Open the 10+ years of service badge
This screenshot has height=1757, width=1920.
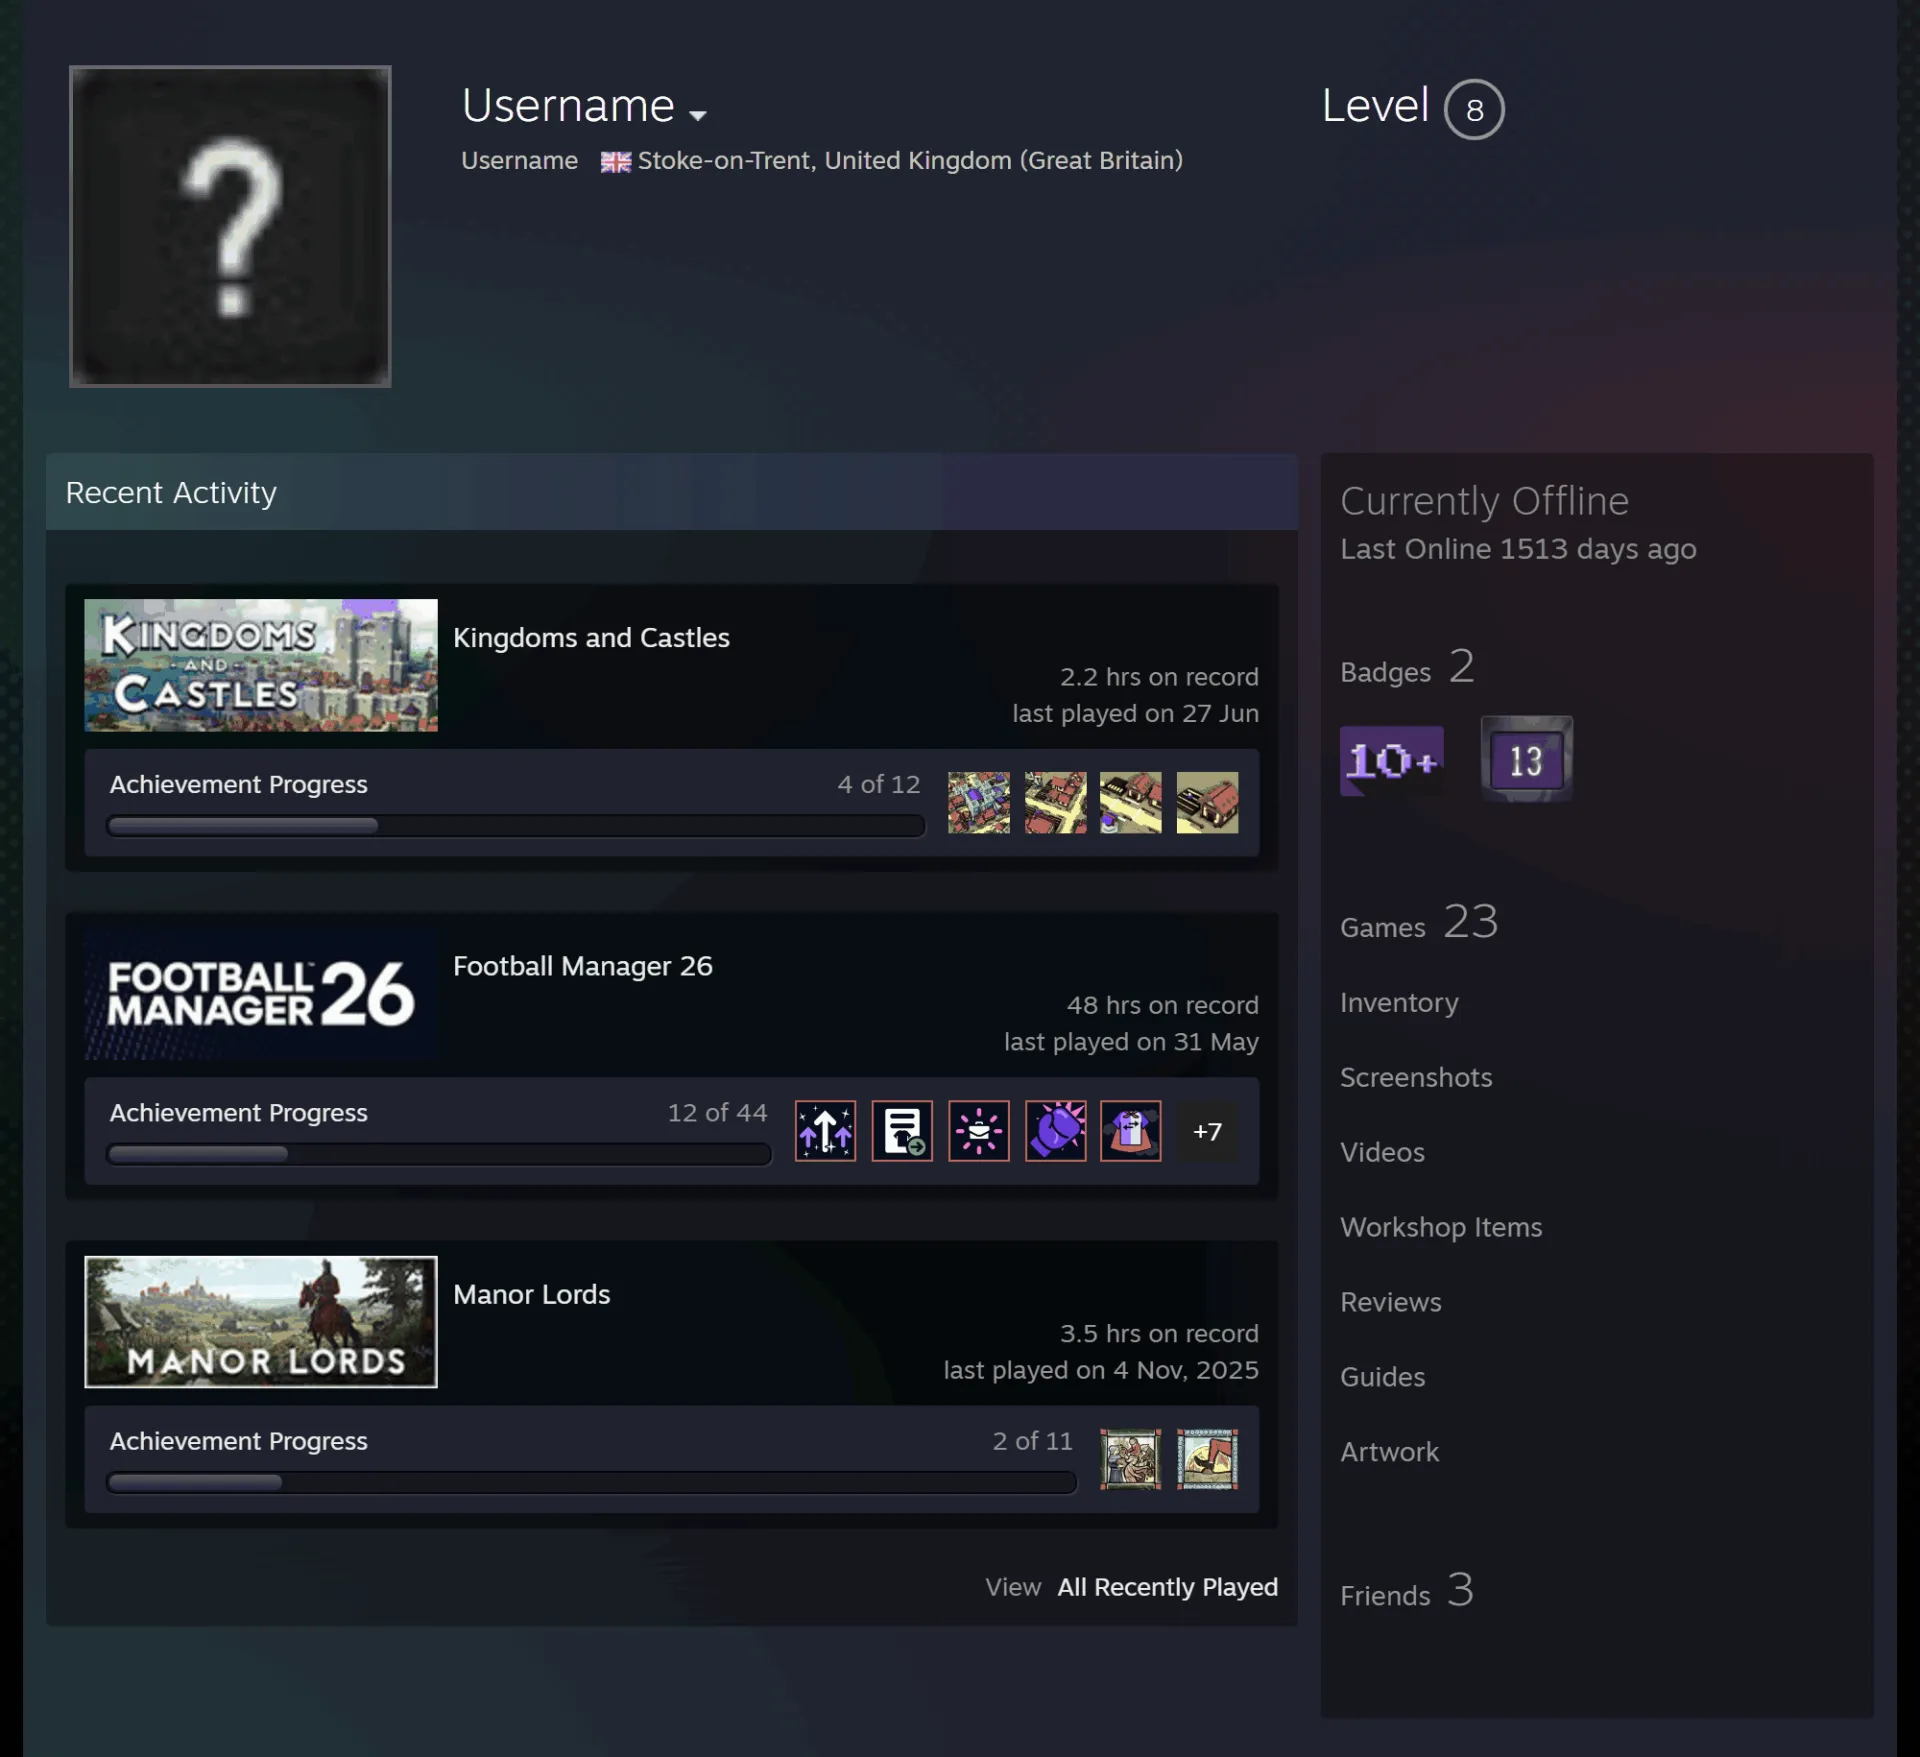coord(1391,761)
